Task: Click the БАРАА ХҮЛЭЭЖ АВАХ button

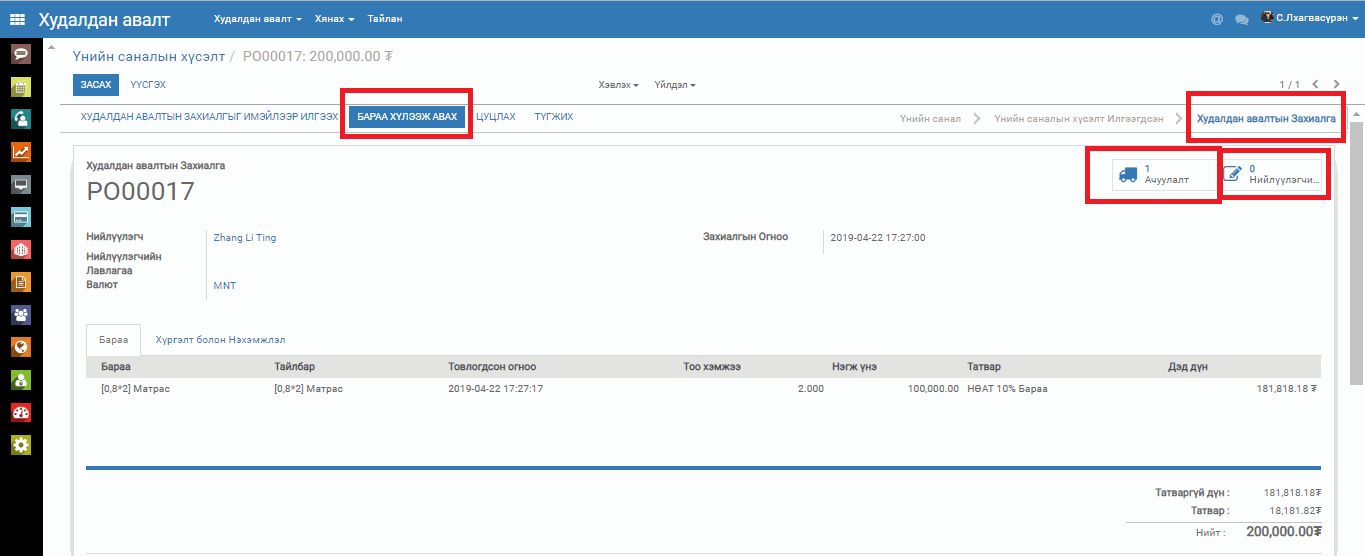Action: point(407,117)
